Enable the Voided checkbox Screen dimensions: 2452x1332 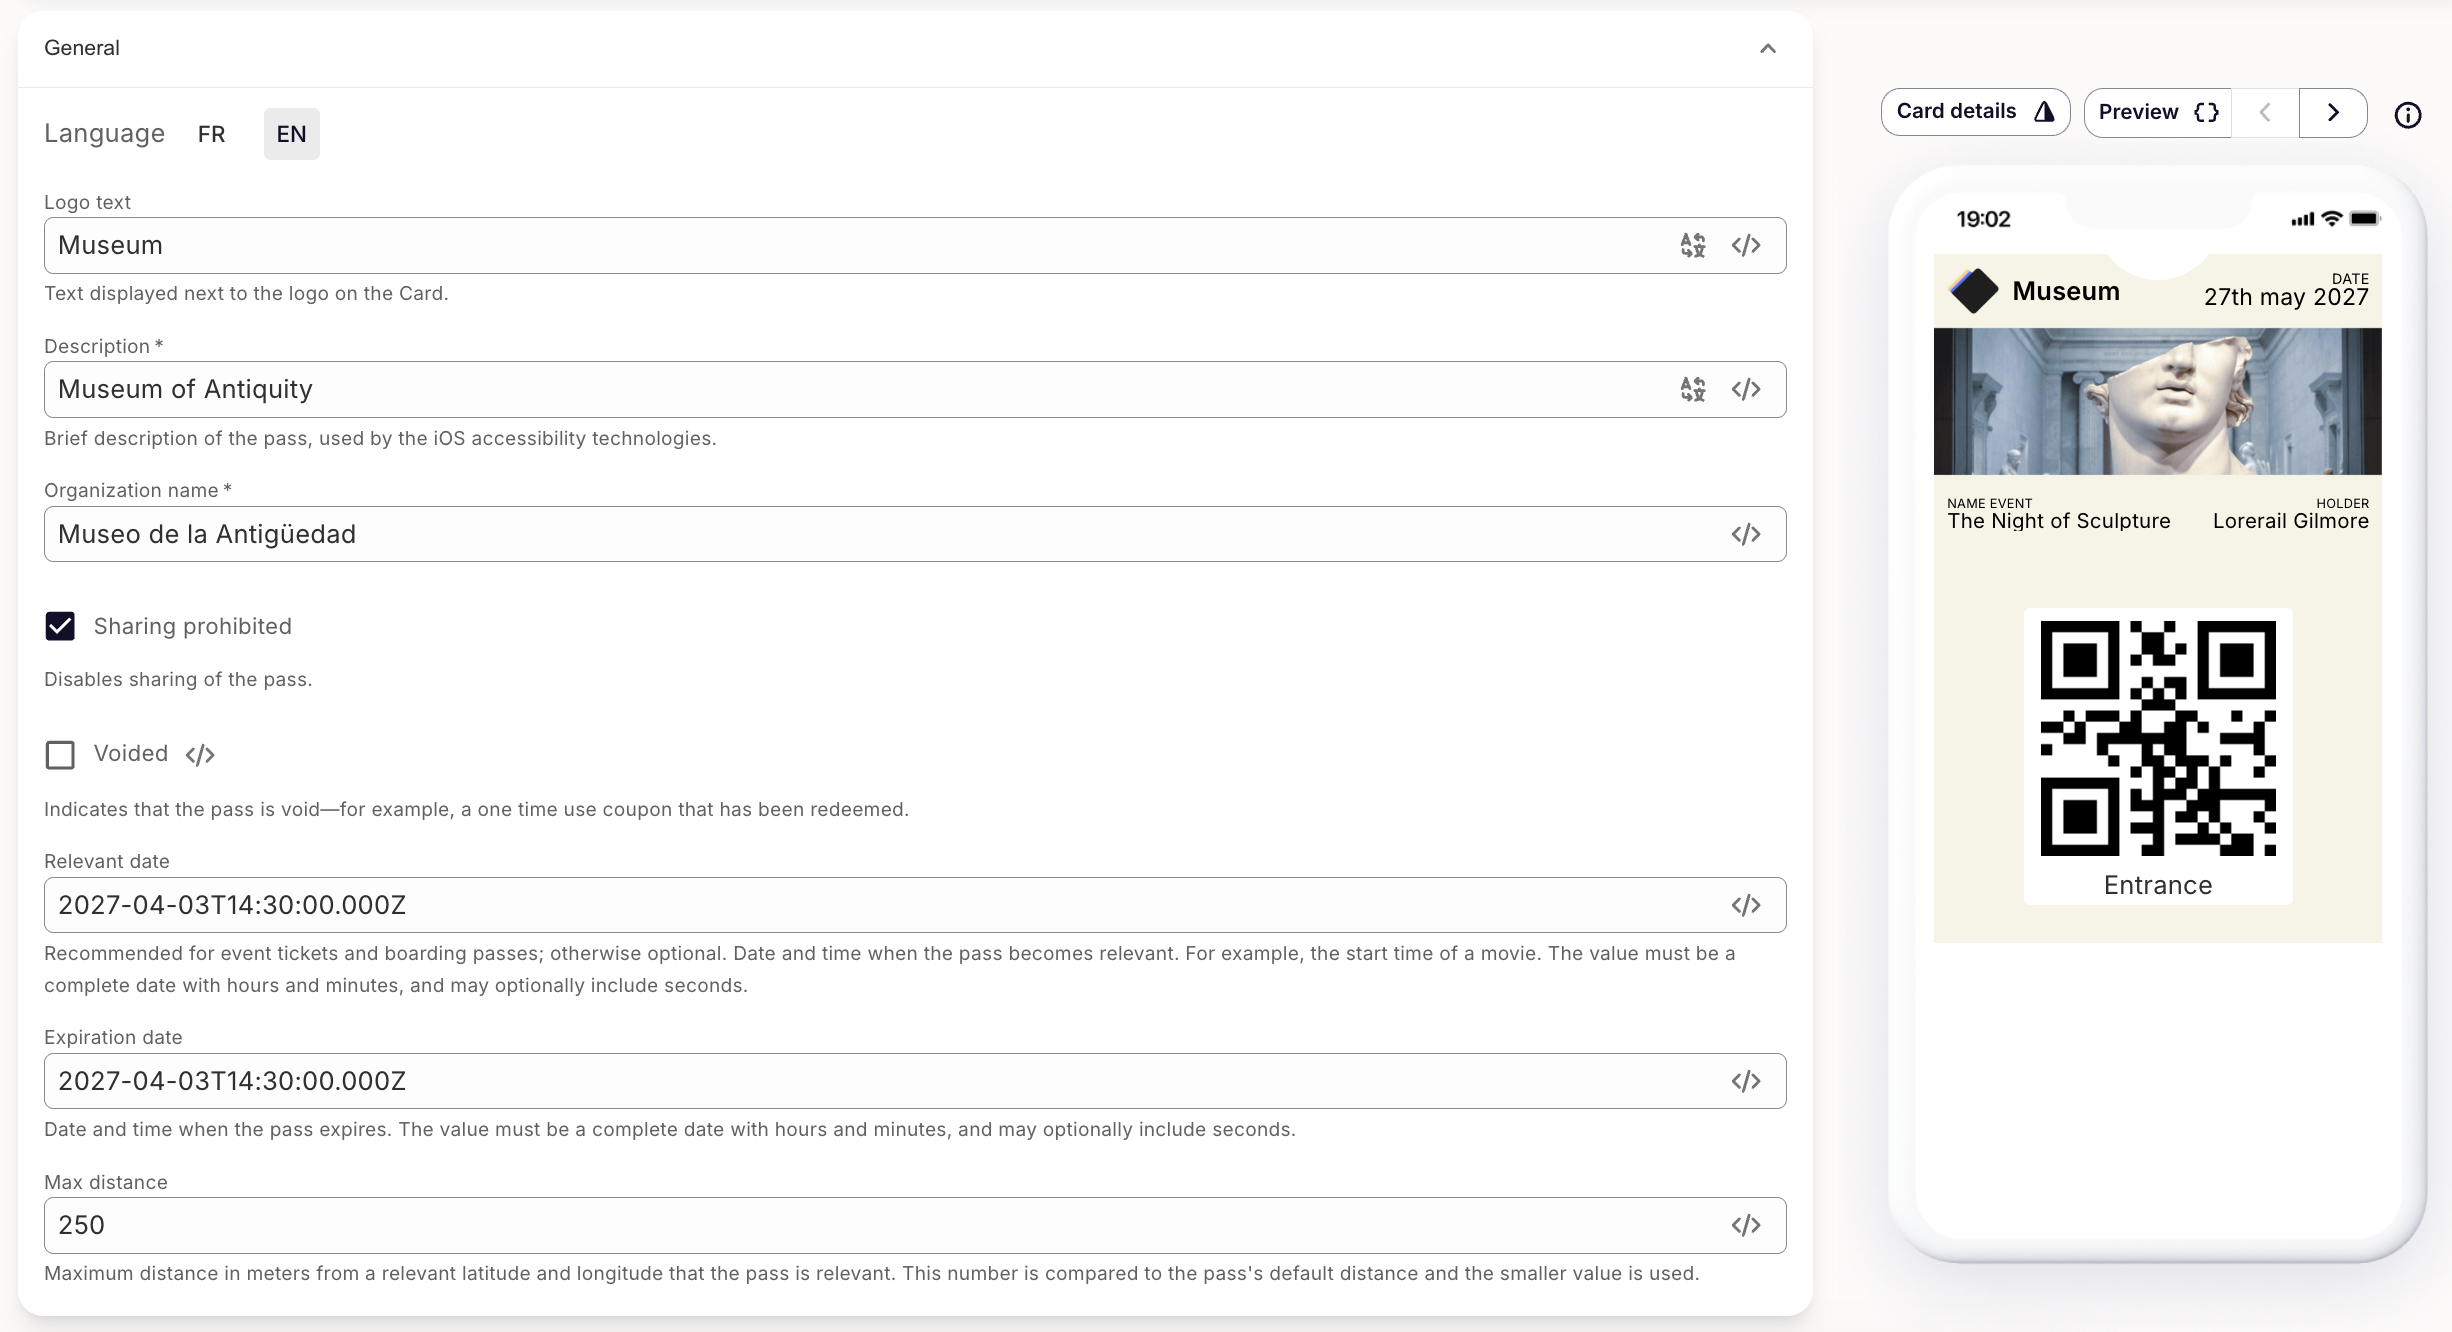tap(60, 754)
